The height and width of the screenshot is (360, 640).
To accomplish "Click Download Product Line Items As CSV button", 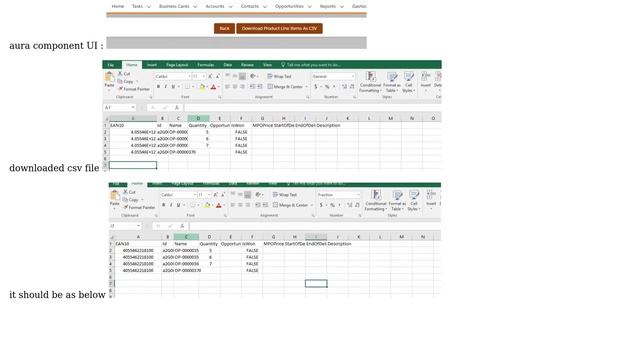I will 279,28.
